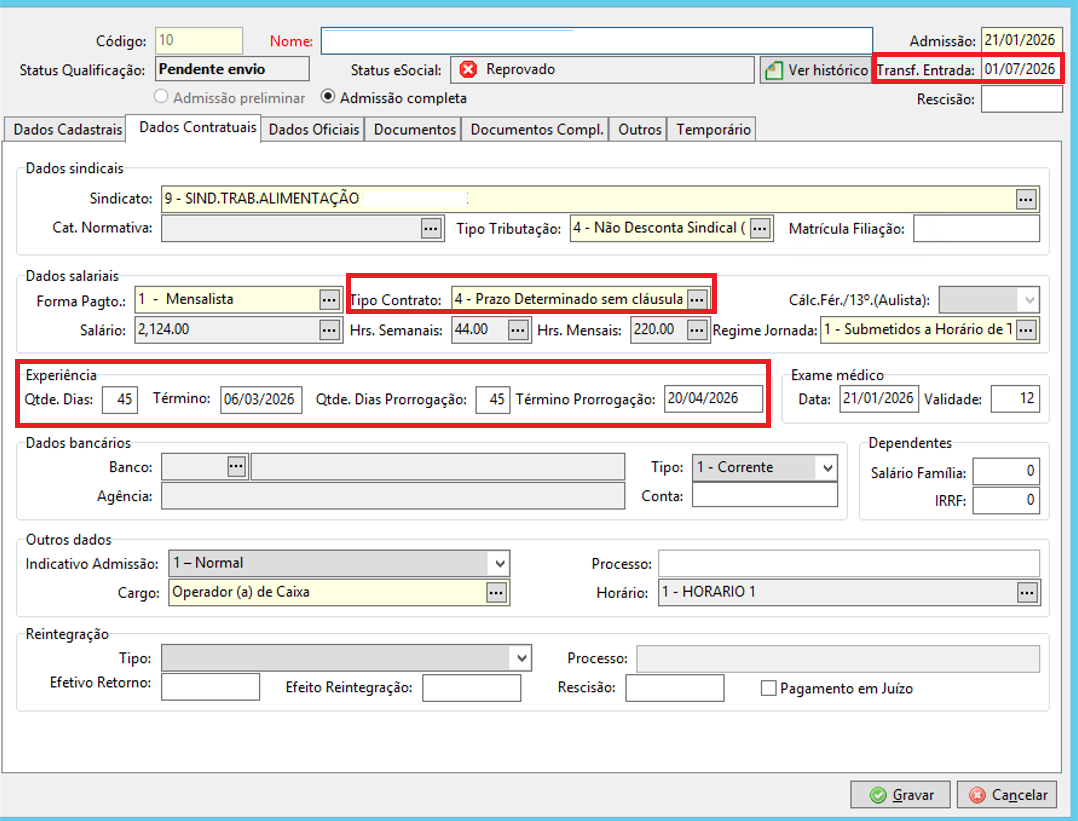Open the Tipo Contrato lookup ellipsis button

point(697,300)
